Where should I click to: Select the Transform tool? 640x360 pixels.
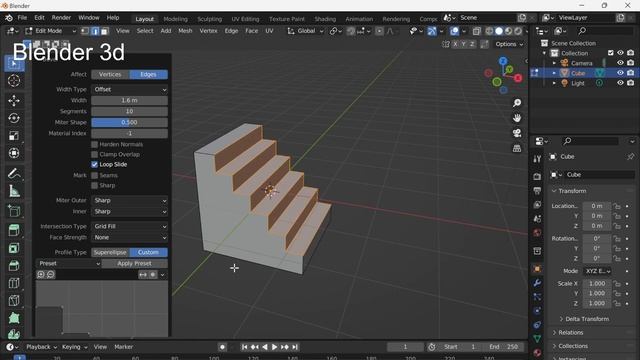(14, 153)
